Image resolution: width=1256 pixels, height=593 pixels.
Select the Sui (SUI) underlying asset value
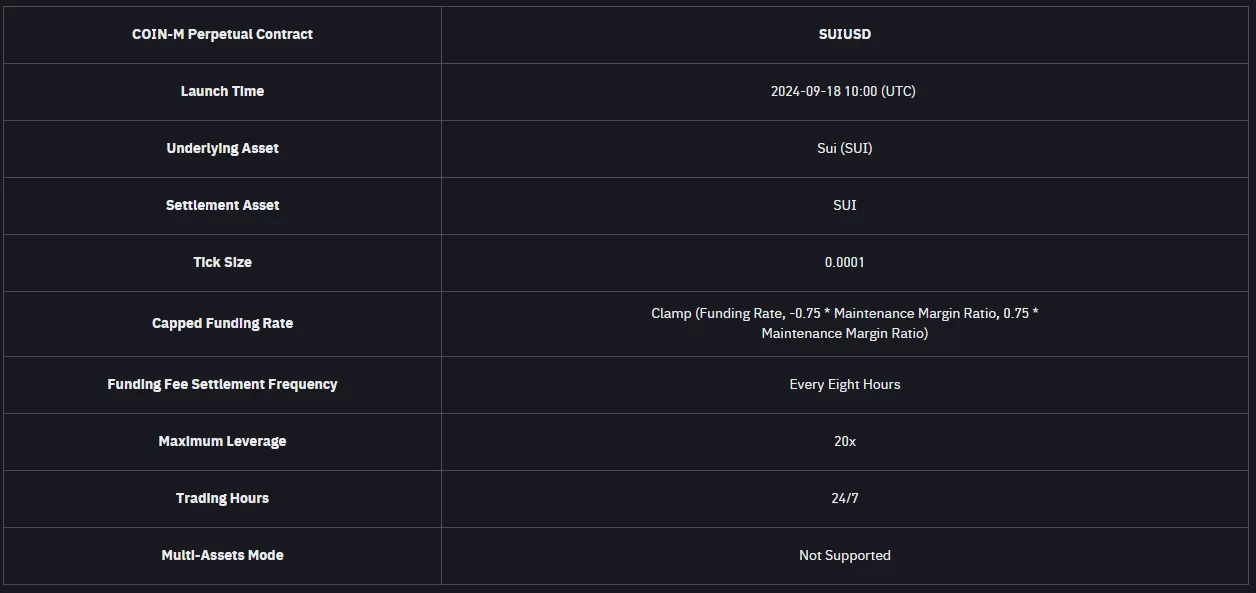point(844,148)
